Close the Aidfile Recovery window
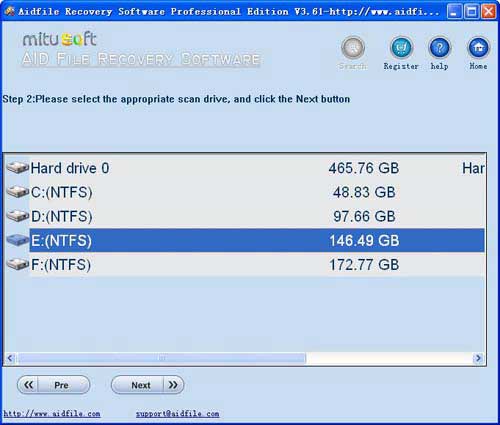Image resolution: width=500 pixels, height=425 pixels. [x=489, y=12]
